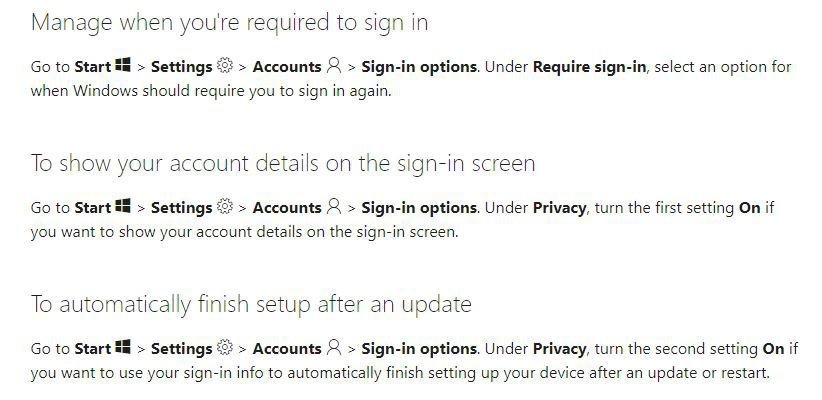This screenshot has width=822, height=400.
Task: Click the person icon in the finish setup section
Action: [x=333, y=348]
